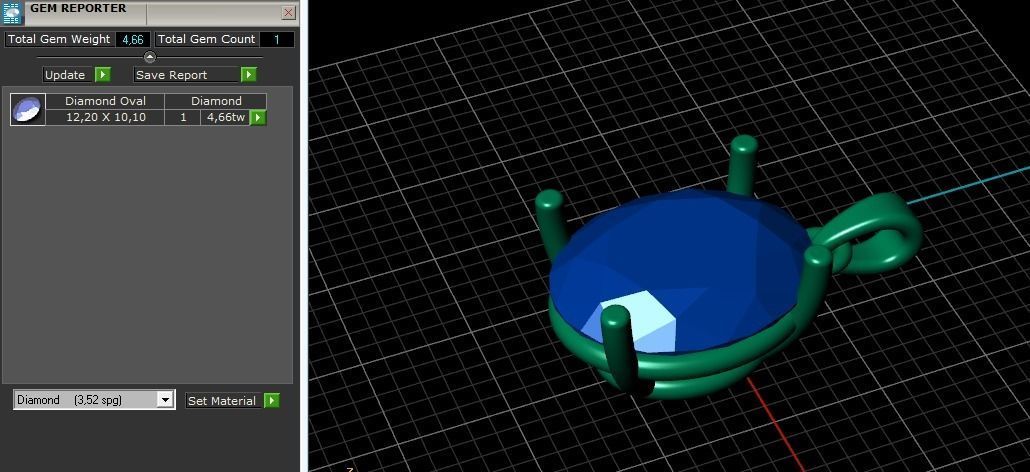
Task: Click the green arrow beside Set Material
Action: tap(272, 400)
